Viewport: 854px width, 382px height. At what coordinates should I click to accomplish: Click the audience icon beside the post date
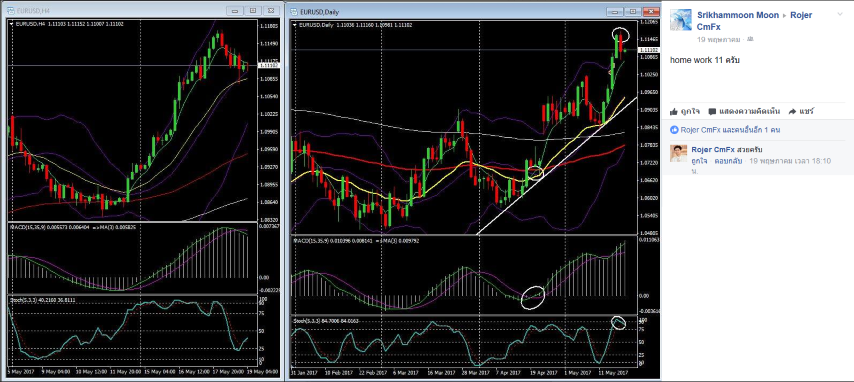(x=750, y=40)
